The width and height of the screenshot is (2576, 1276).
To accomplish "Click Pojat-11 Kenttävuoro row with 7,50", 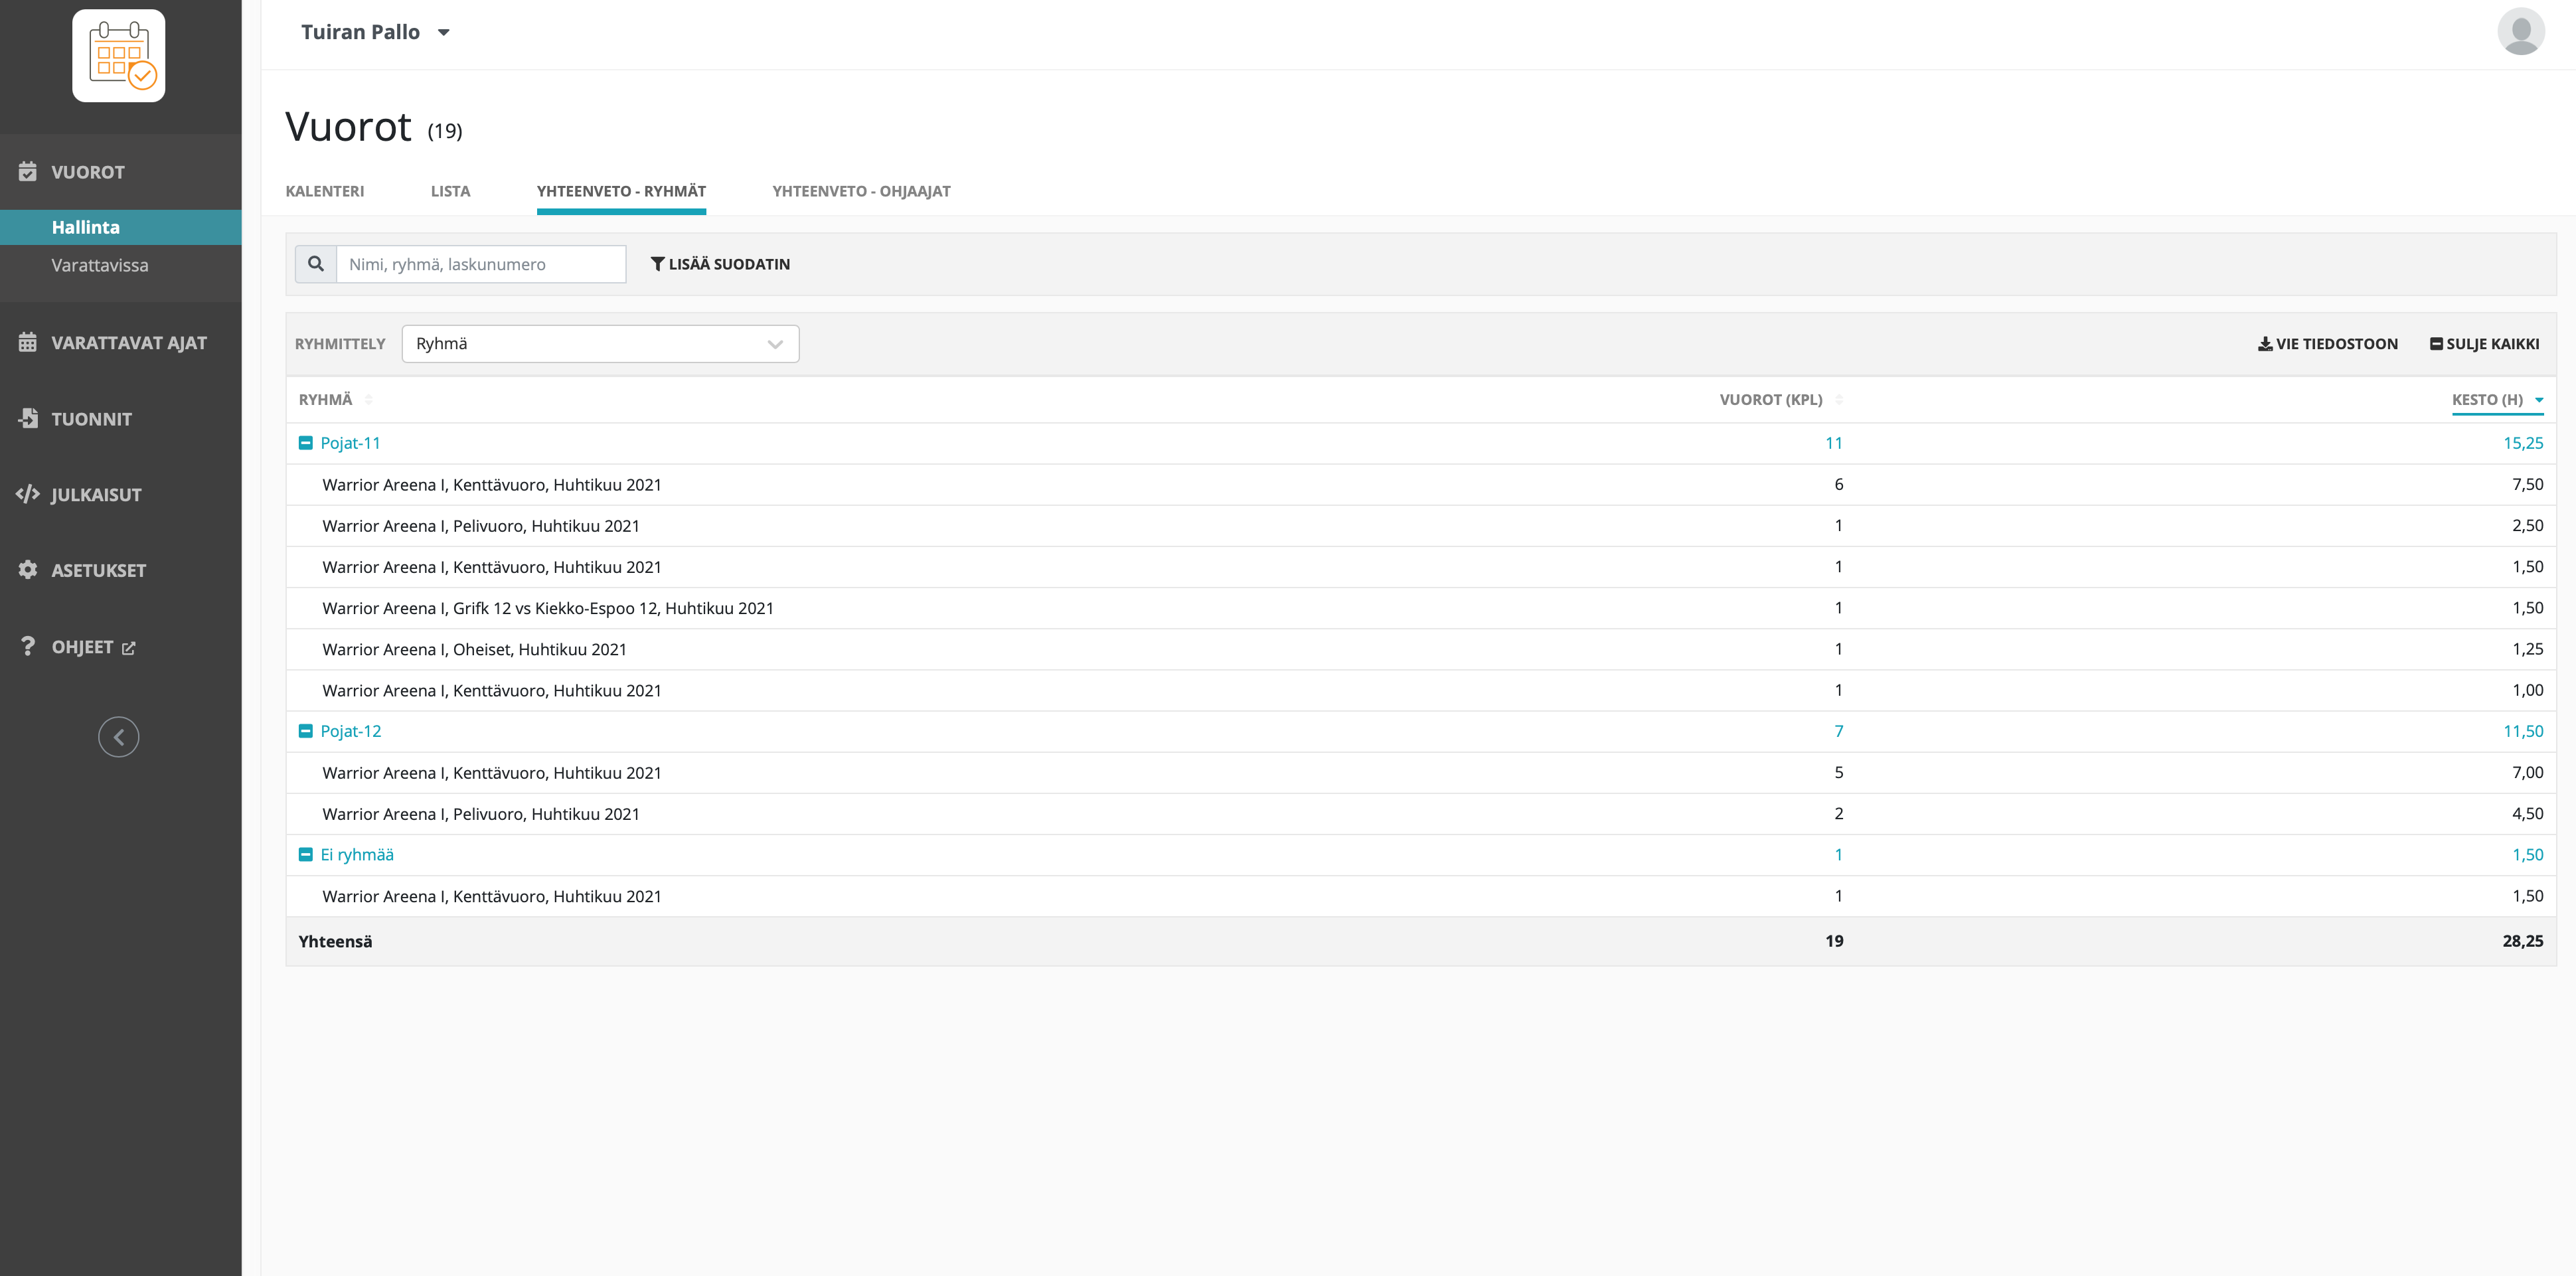I will [x=1421, y=485].
